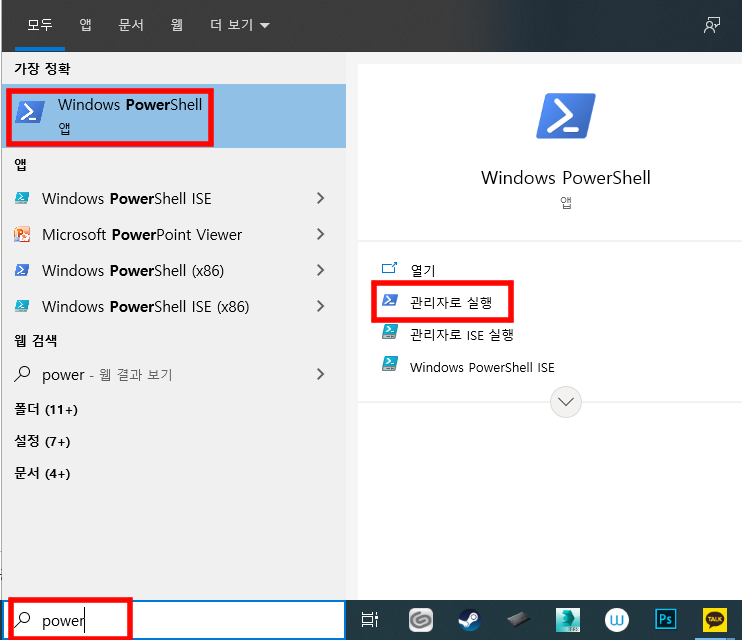Click 열기 to open PowerShell
The width and height of the screenshot is (742, 640).
tap(422, 270)
